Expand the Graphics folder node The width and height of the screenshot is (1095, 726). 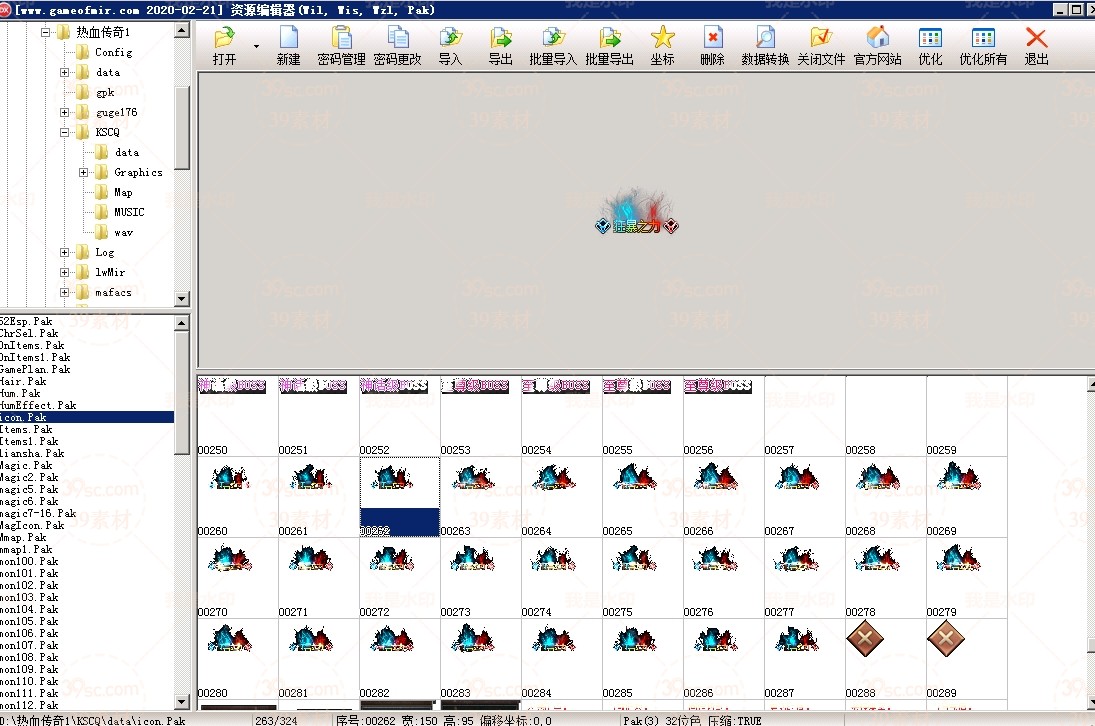pyautogui.click(x=83, y=172)
